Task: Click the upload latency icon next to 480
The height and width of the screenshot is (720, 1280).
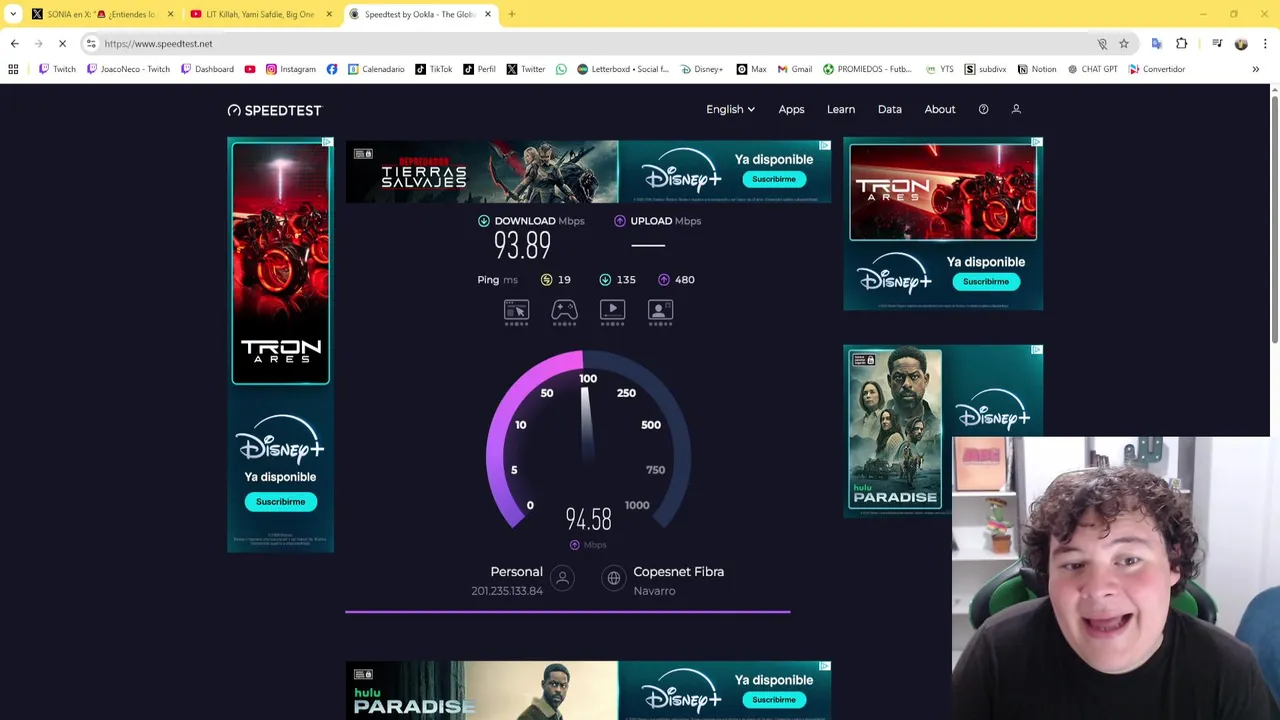Action: coord(664,280)
